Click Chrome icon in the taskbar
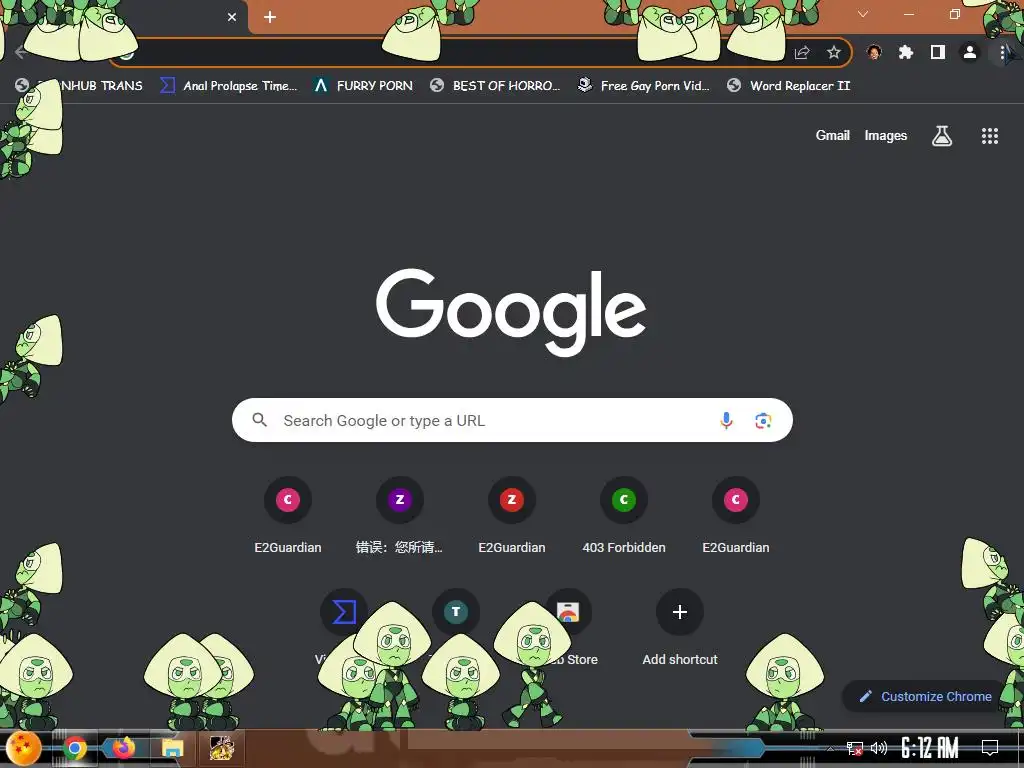This screenshot has height=768, width=1024. (x=75, y=748)
